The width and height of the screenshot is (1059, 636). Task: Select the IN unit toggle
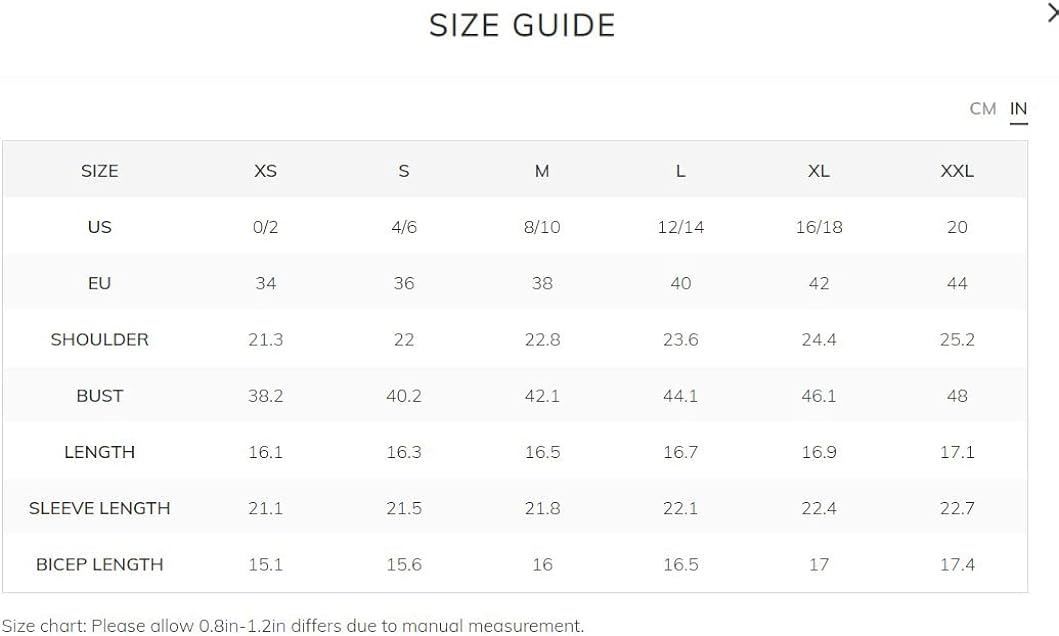pyautogui.click(x=1018, y=109)
